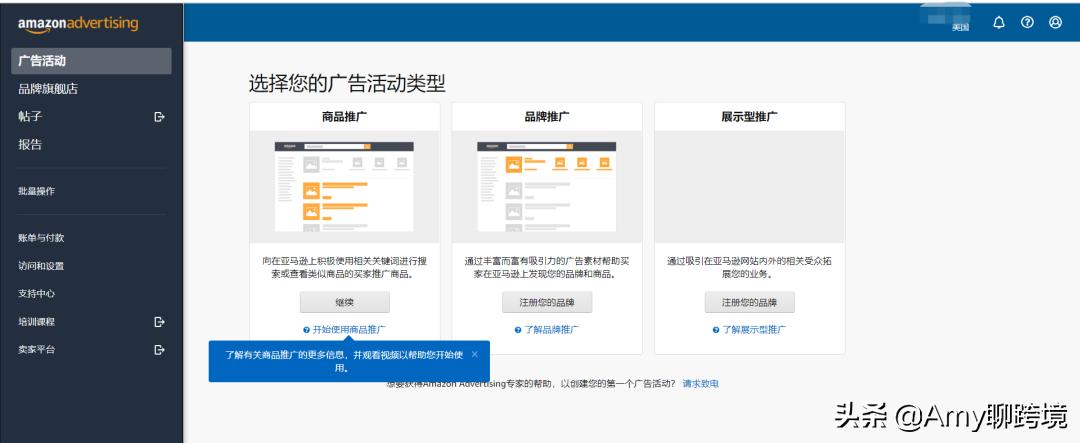Viewport: 1080px width, 443px height.
Task: Click help icon beside 开始使用商品推广
Action: click(307, 330)
